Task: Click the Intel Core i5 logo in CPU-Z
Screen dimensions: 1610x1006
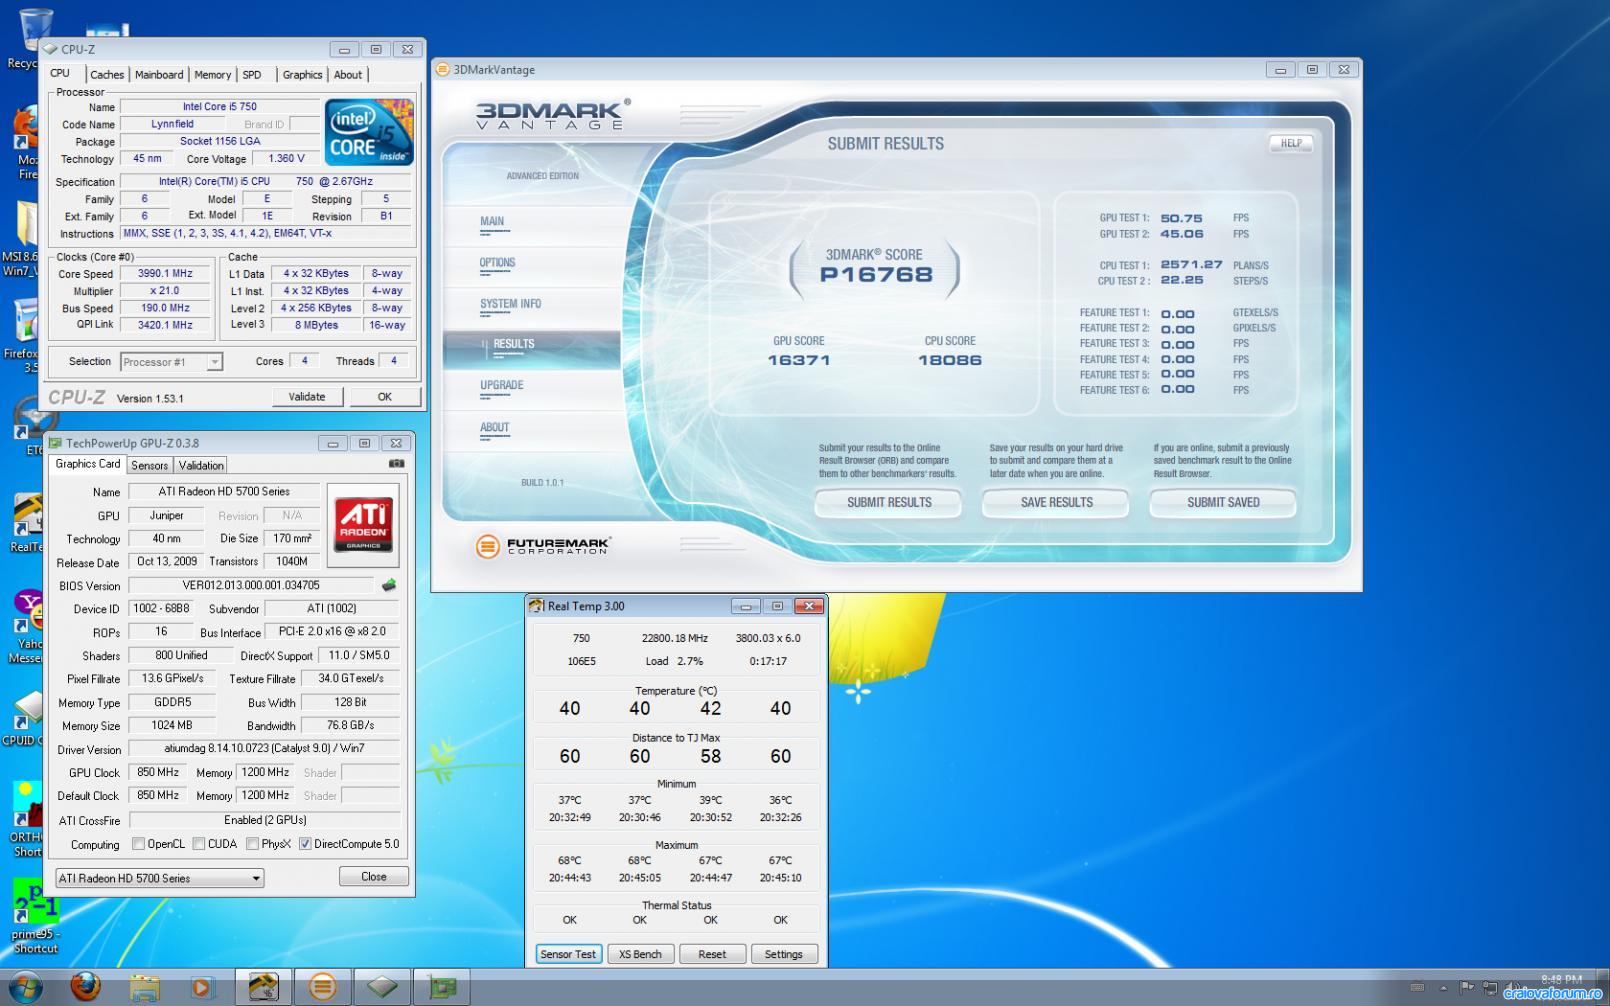Action: coord(369,131)
